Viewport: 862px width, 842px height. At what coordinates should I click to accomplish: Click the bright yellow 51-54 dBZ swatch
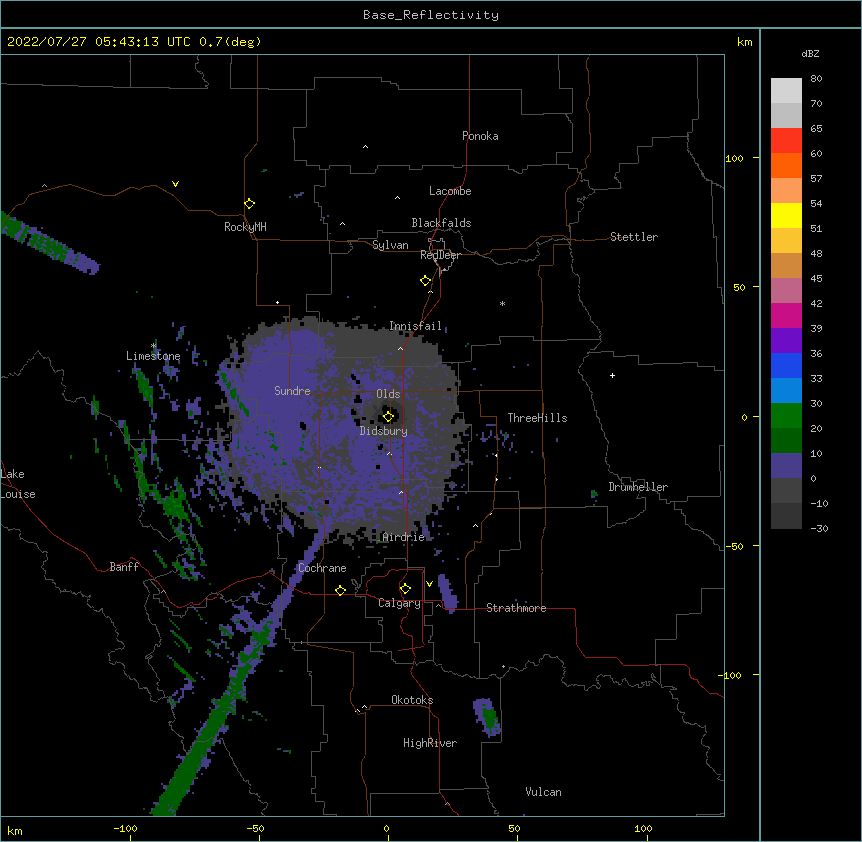click(x=786, y=215)
